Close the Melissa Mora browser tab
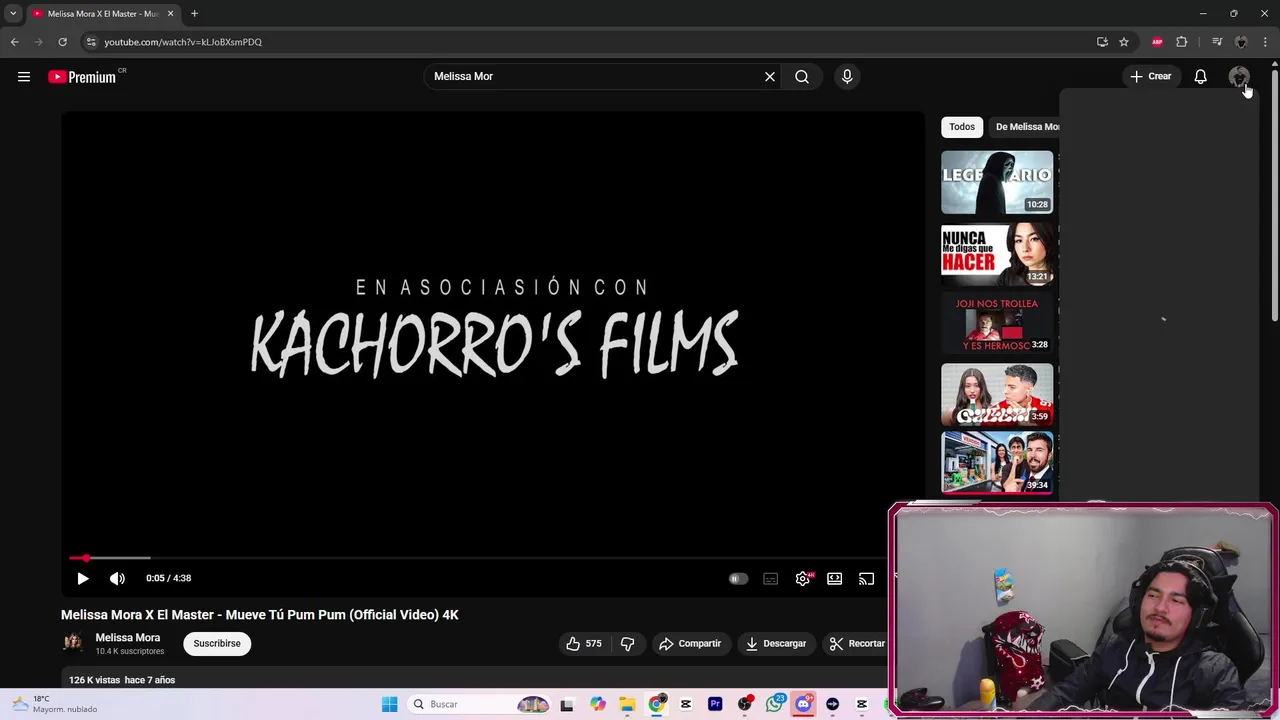The image size is (1280, 720). [x=171, y=14]
